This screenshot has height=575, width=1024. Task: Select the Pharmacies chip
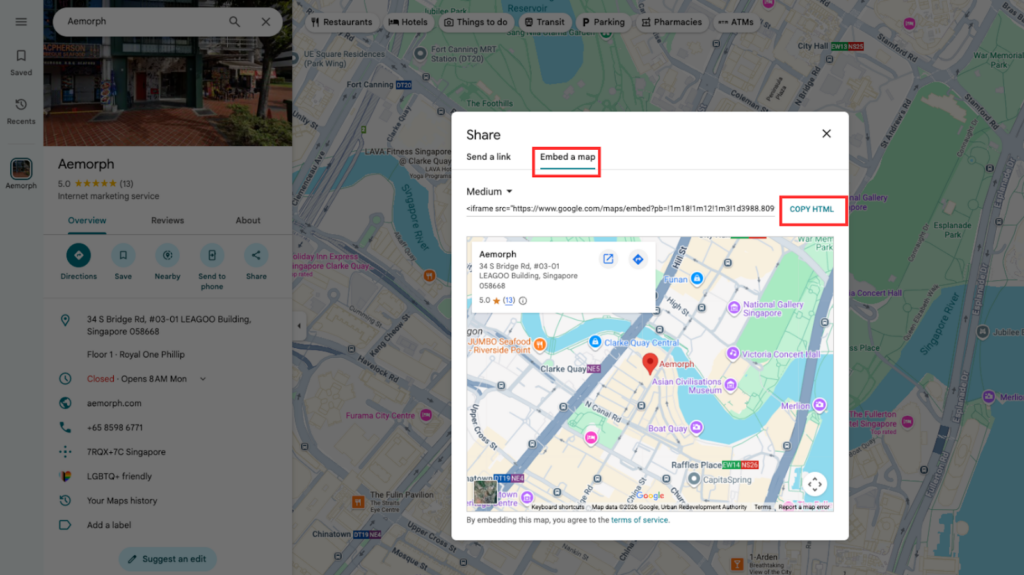tap(671, 22)
